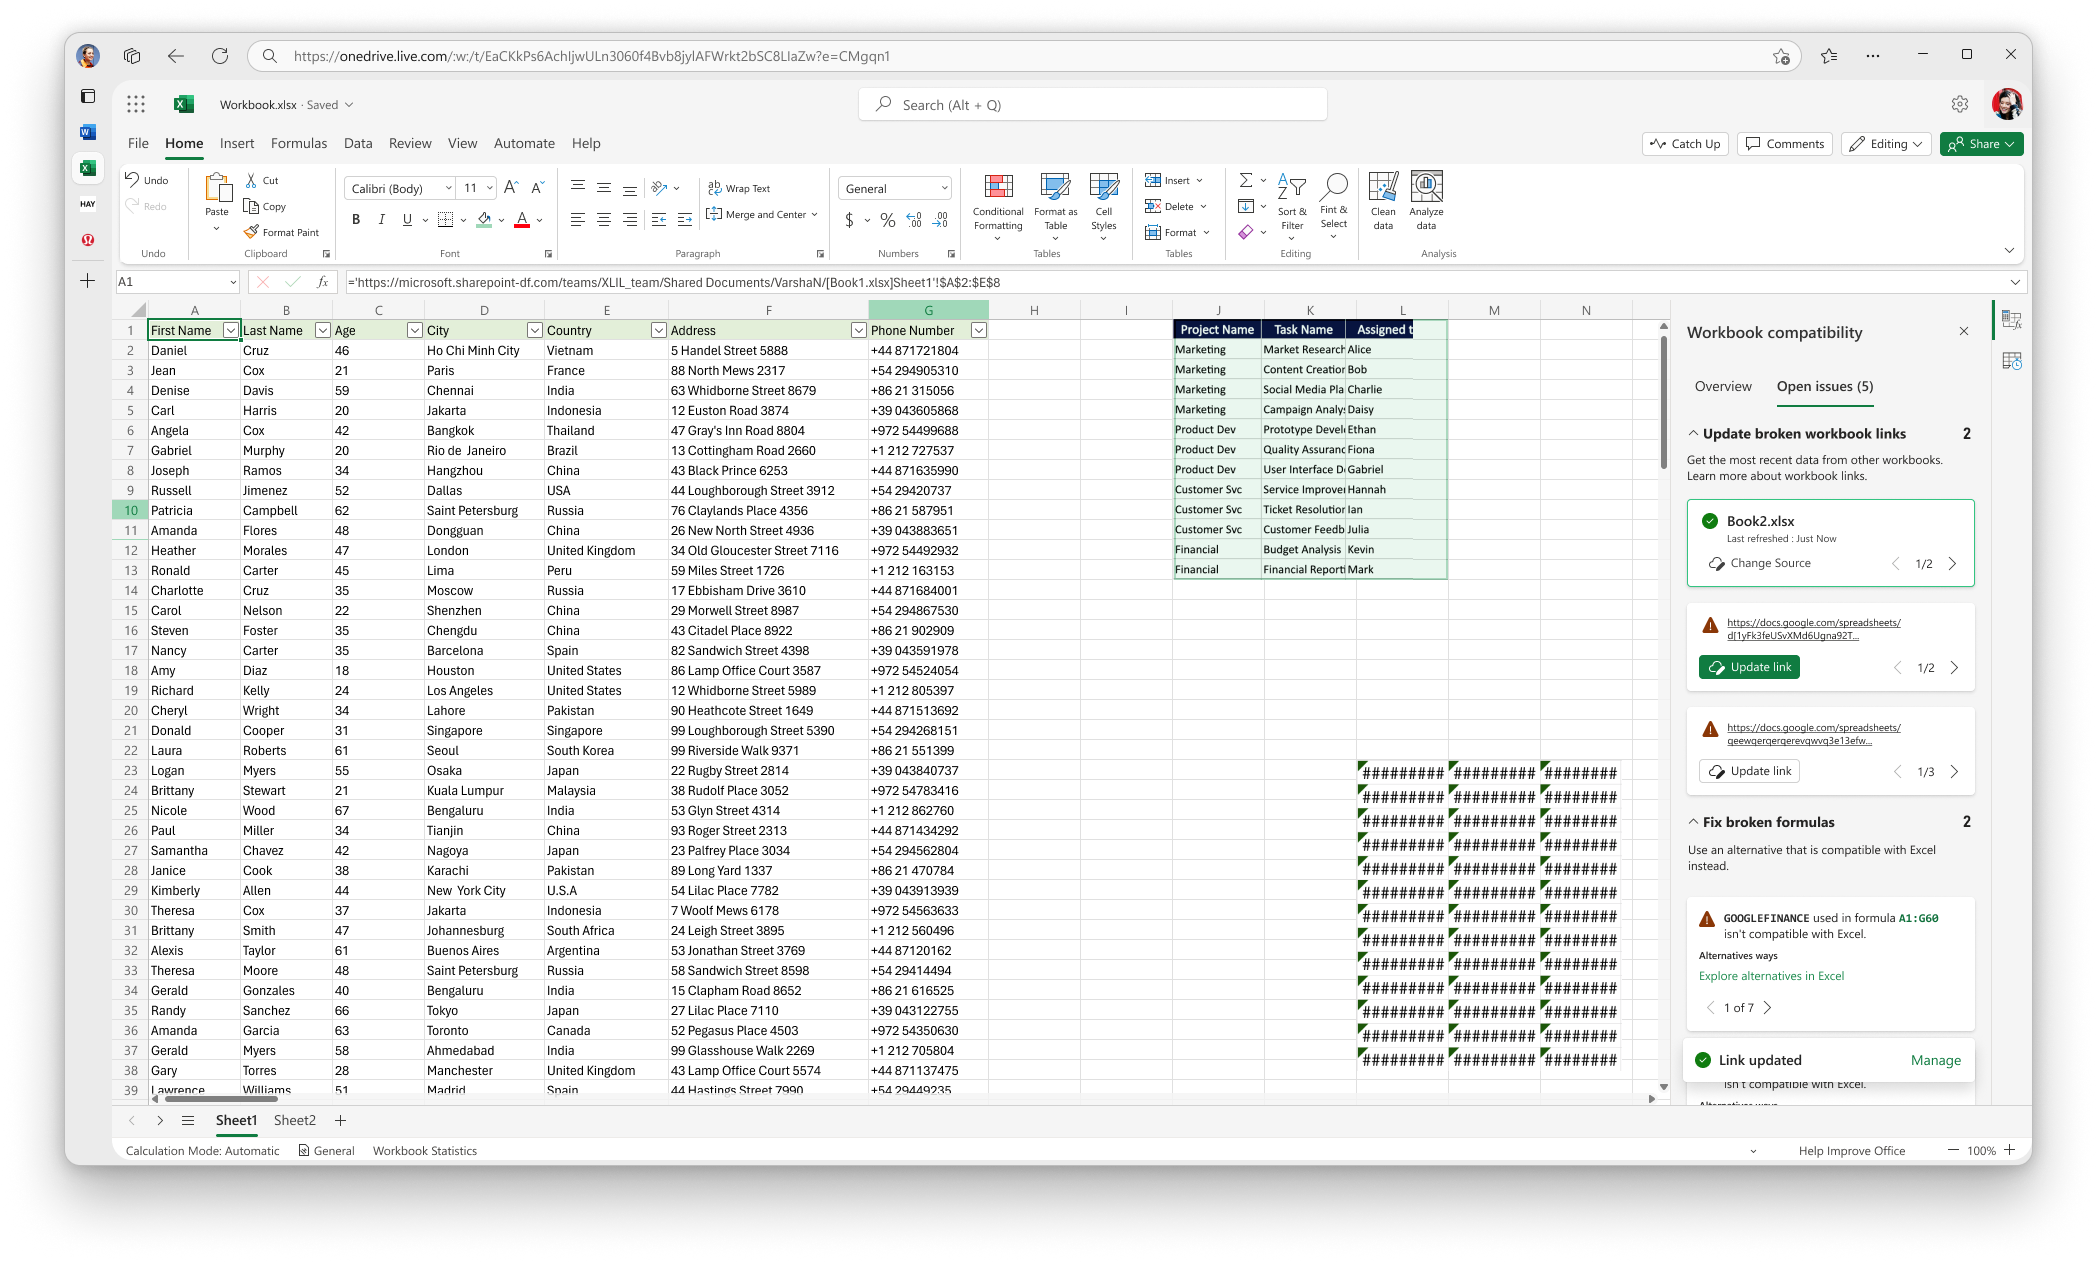Screen dimensions: 2097x1262
Task: Switch to the Overview tab
Action: [1723, 386]
